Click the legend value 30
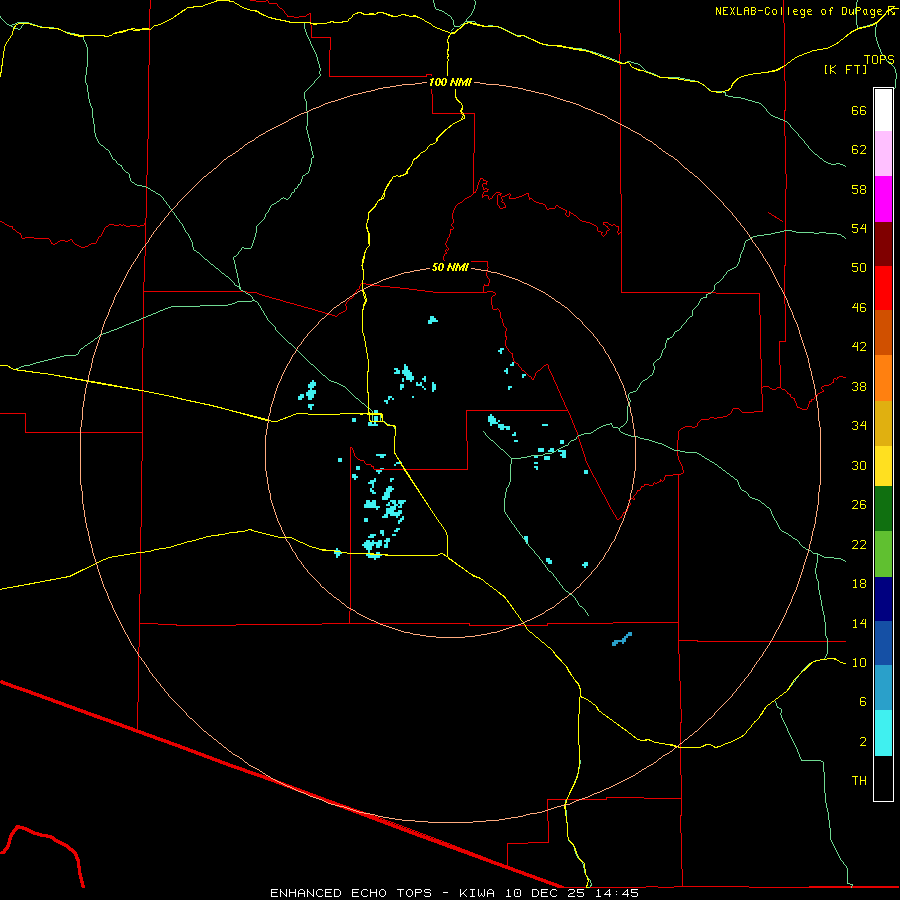The width and height of the screenshot is (900, 900). tap(859, 465)
